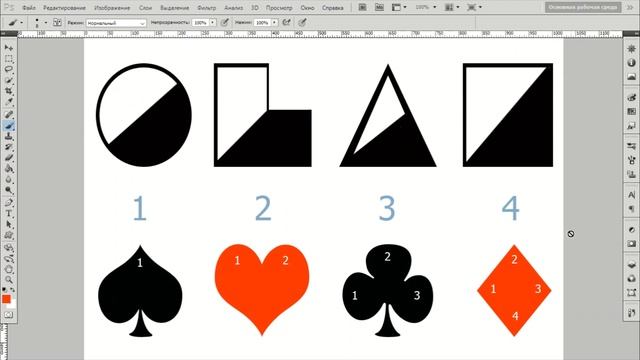Select the Blur tool

coord(9,180)
